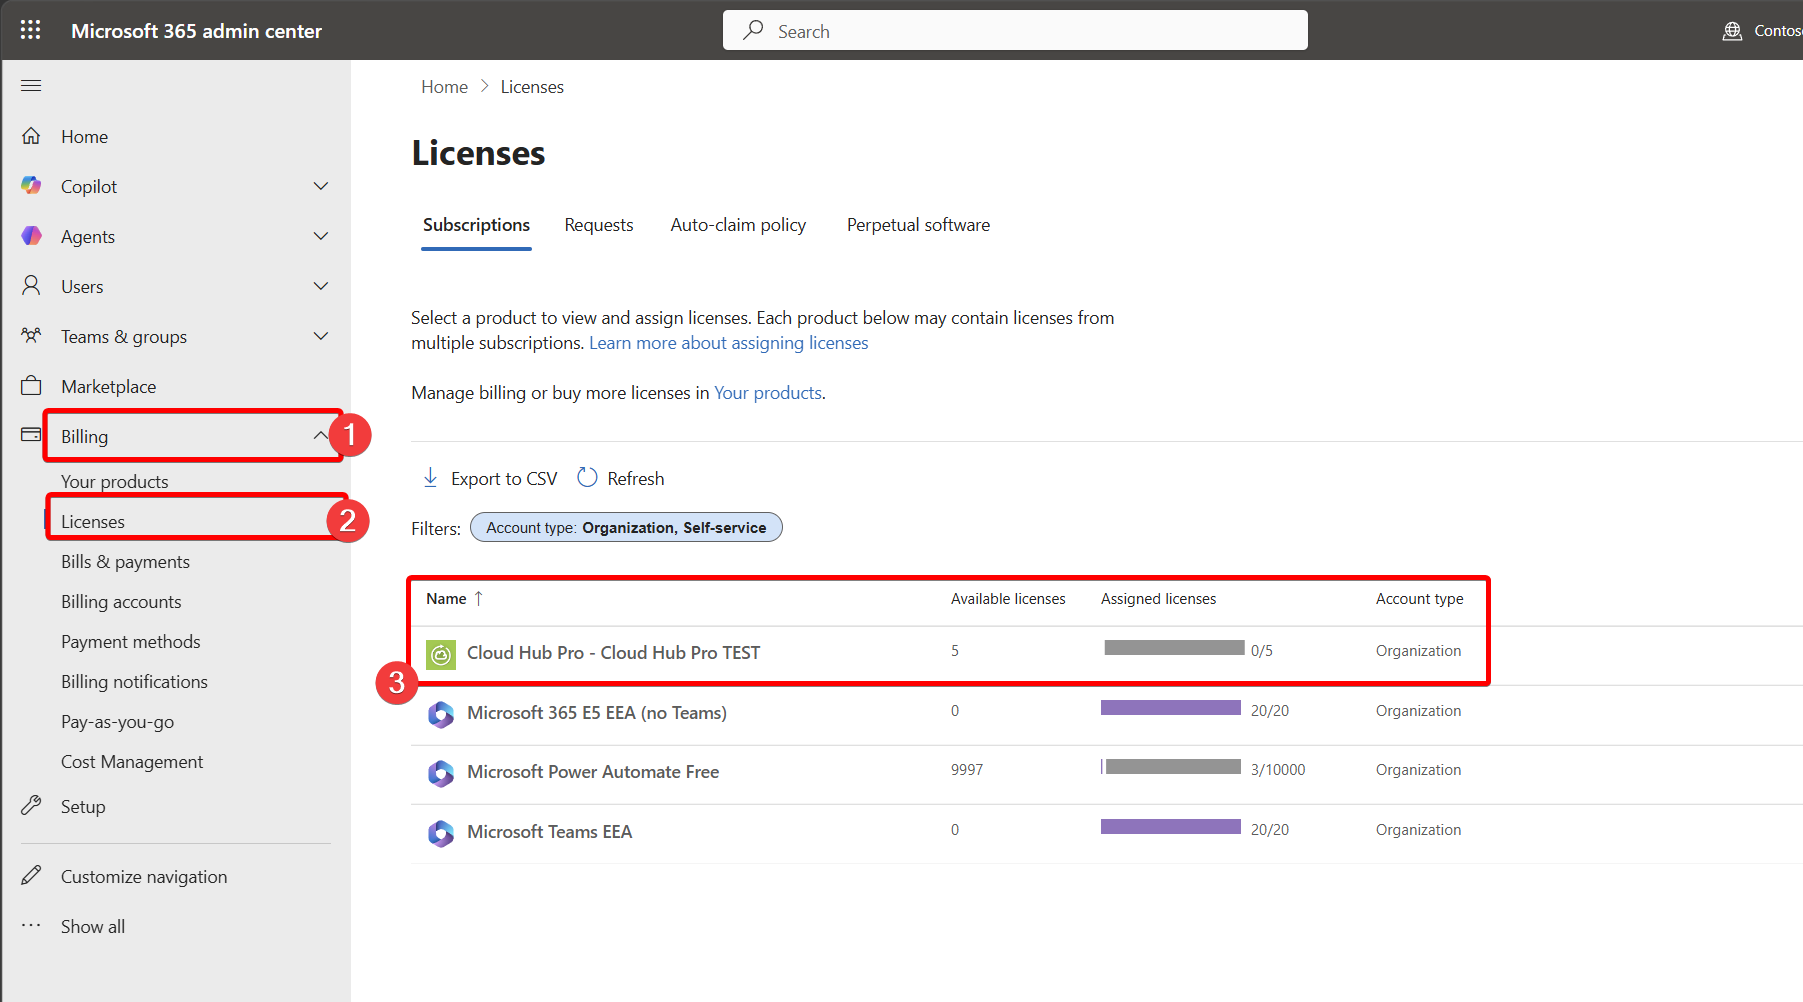Click the search magnifier icon
The image size is (1803, 1002).
tap(753, 31)
